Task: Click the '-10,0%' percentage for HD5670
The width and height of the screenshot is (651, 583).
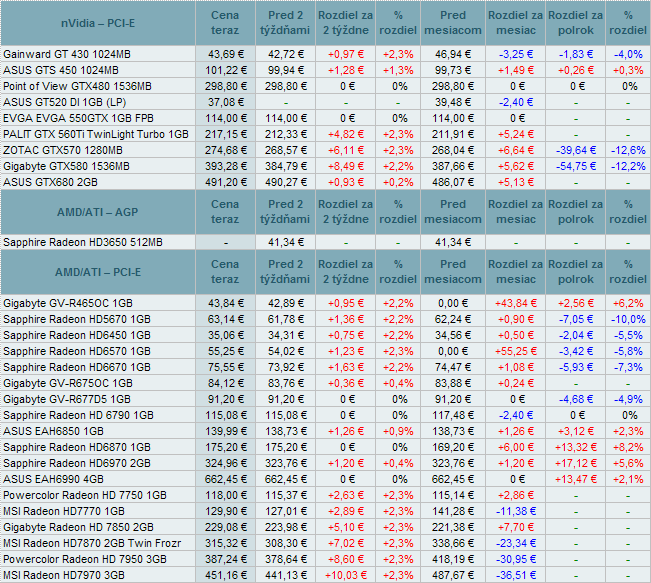Action: pos(628,319)
